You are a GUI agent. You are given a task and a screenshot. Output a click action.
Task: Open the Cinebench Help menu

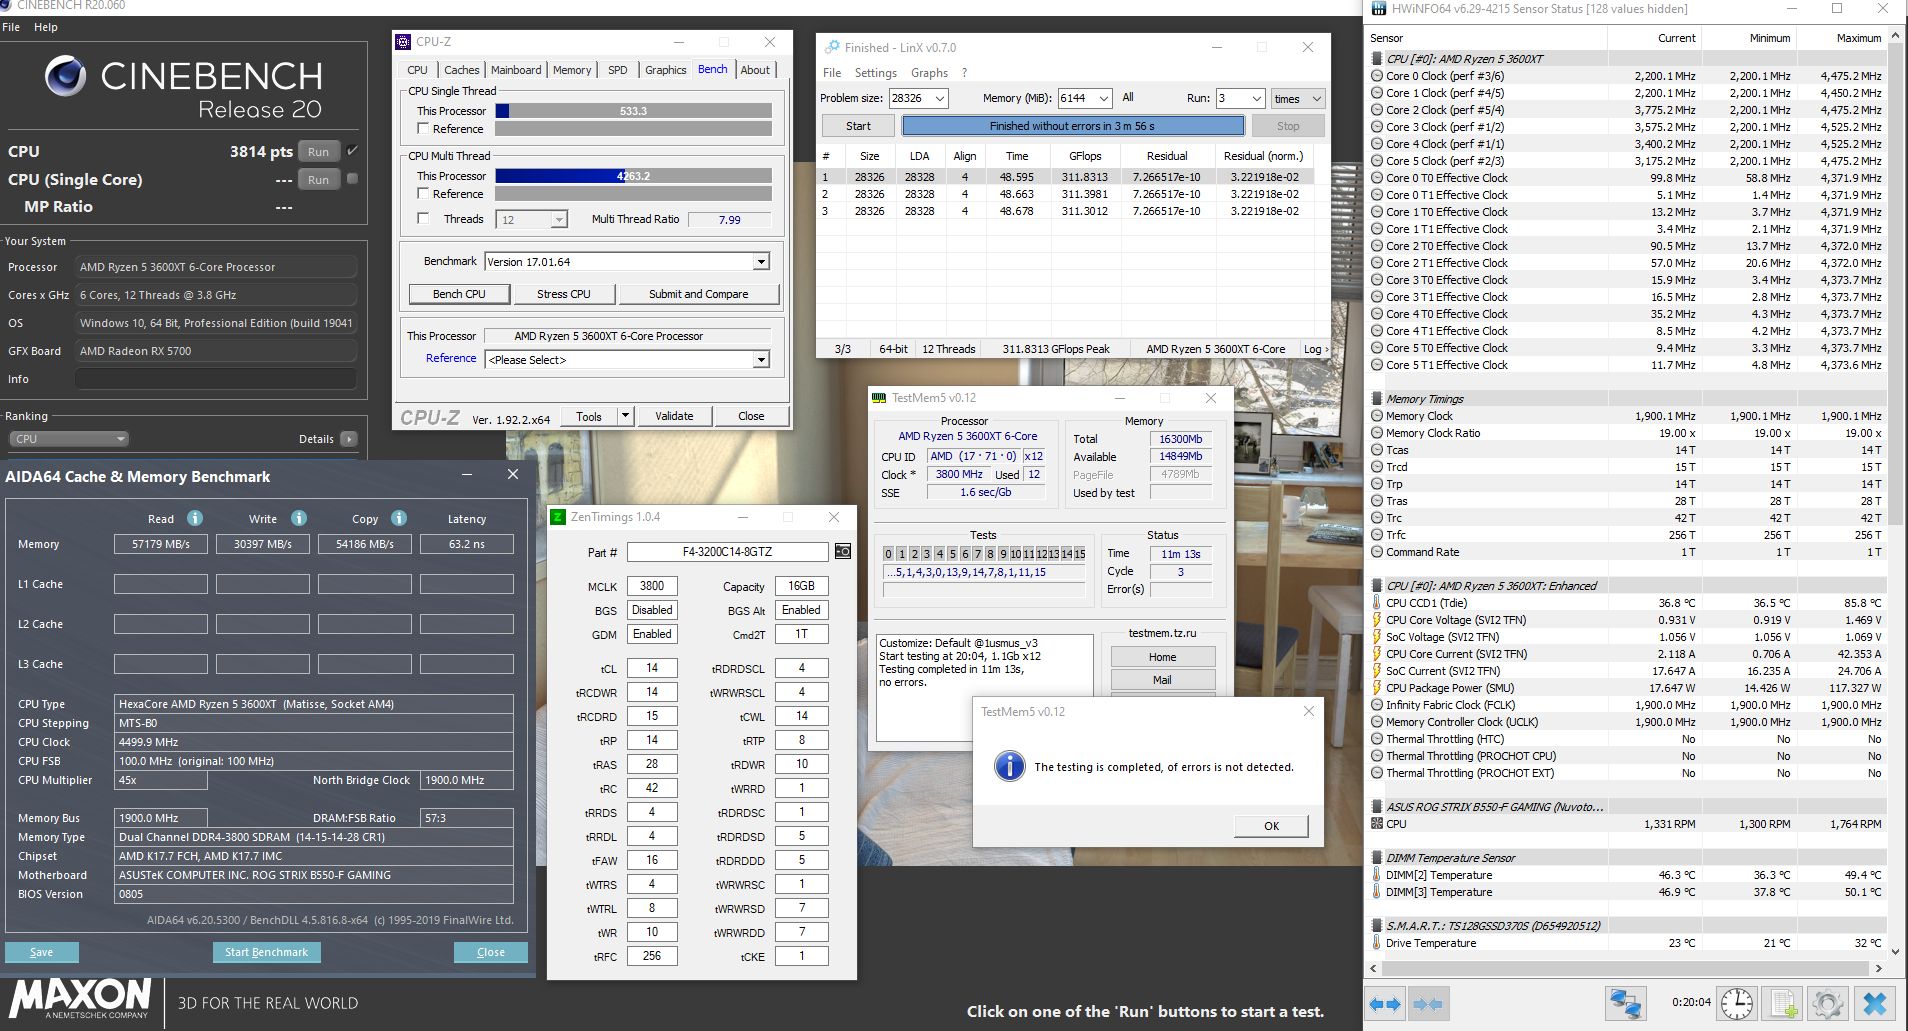pos(46,27)
